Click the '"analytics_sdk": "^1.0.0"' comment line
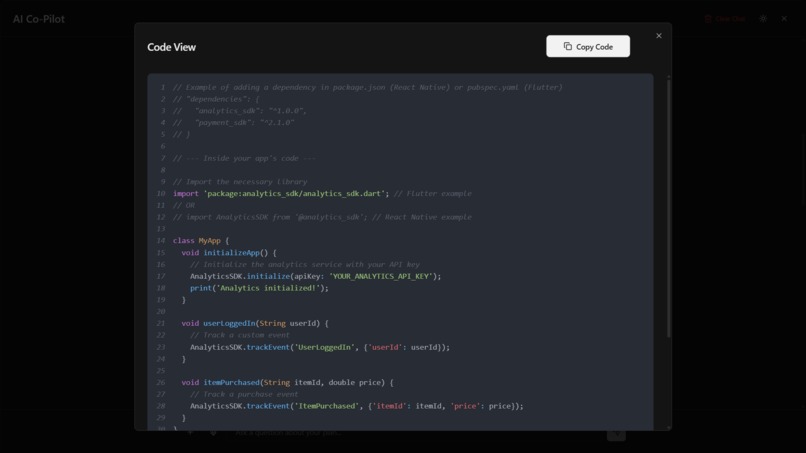The image size is (806, 453). [x=240, y=111]
